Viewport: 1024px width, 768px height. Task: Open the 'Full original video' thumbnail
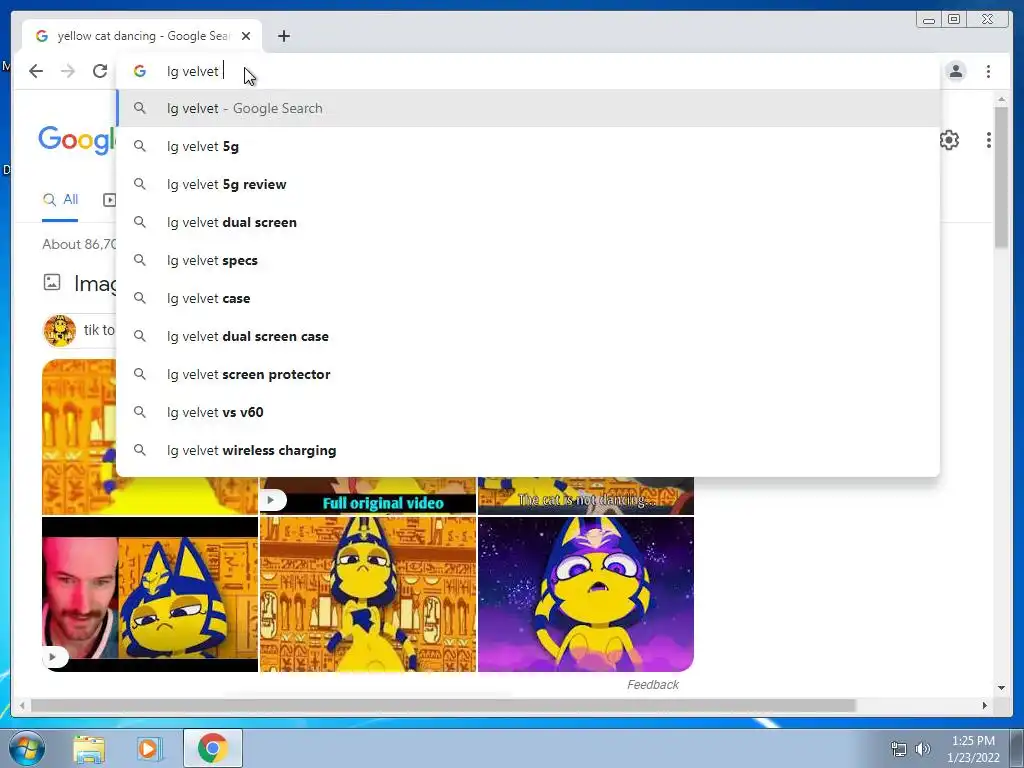368,496
